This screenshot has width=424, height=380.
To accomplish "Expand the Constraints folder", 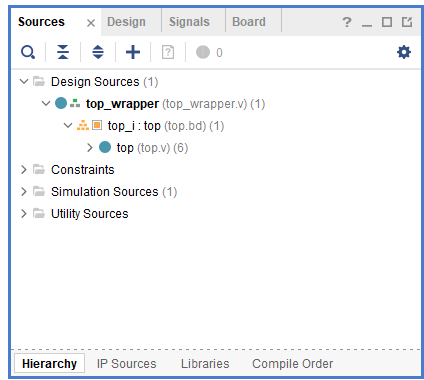I will point(24,169).
